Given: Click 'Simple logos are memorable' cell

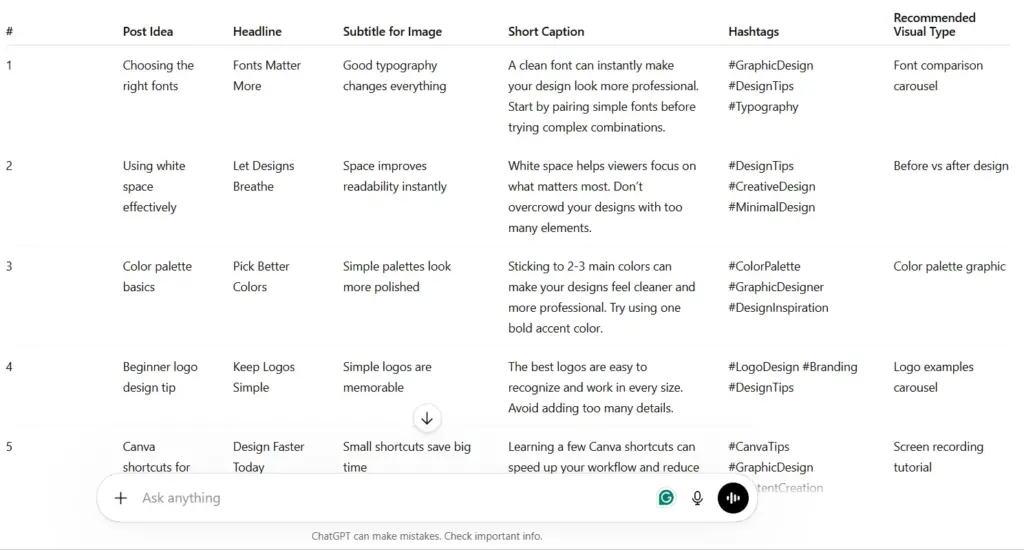Looking at the screenshot, I should point(387,377).
